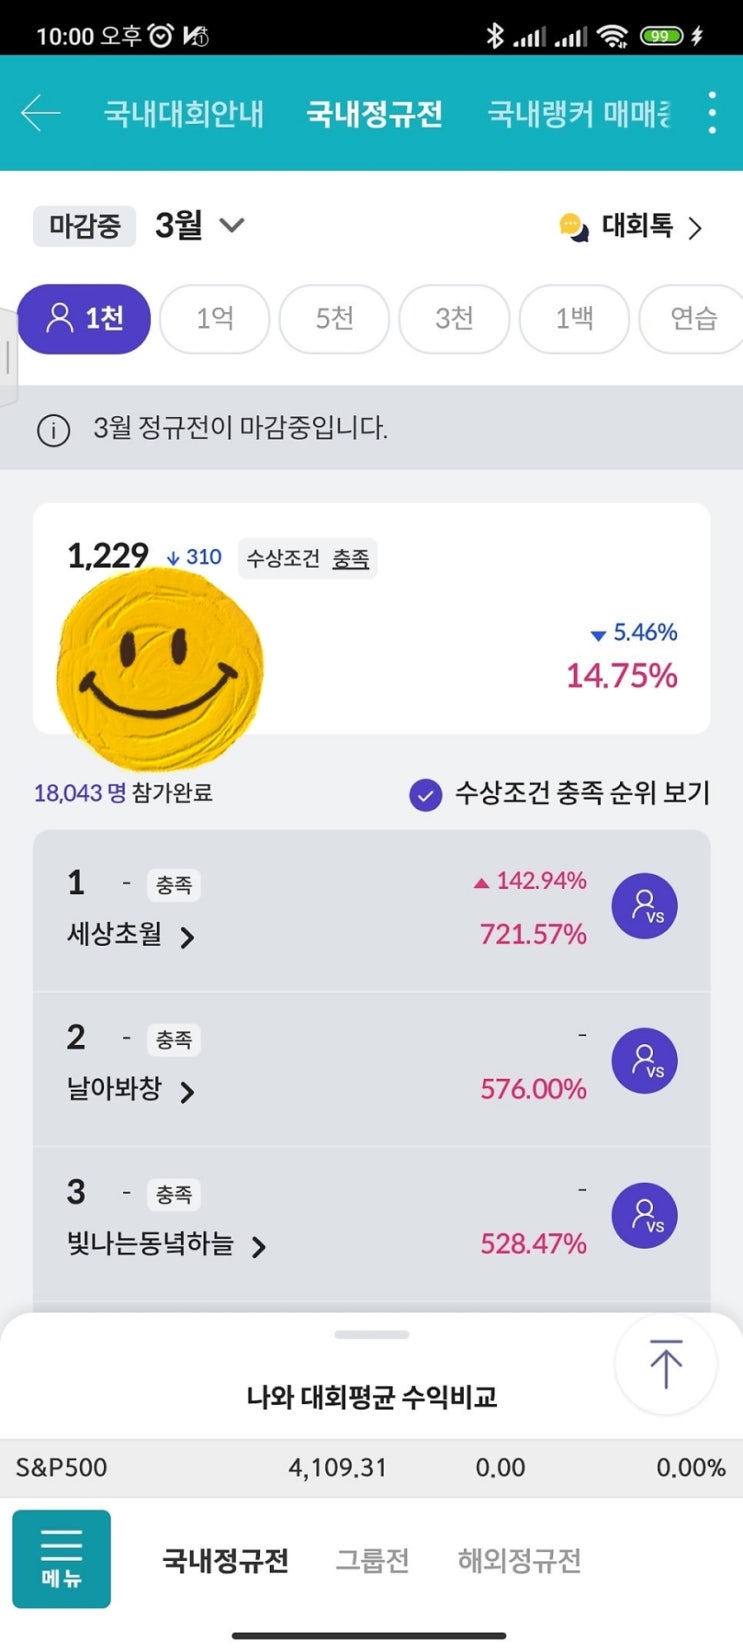Select the 1억 league chip
This screenshot has width=743, height=1651.
coord(214,319)
